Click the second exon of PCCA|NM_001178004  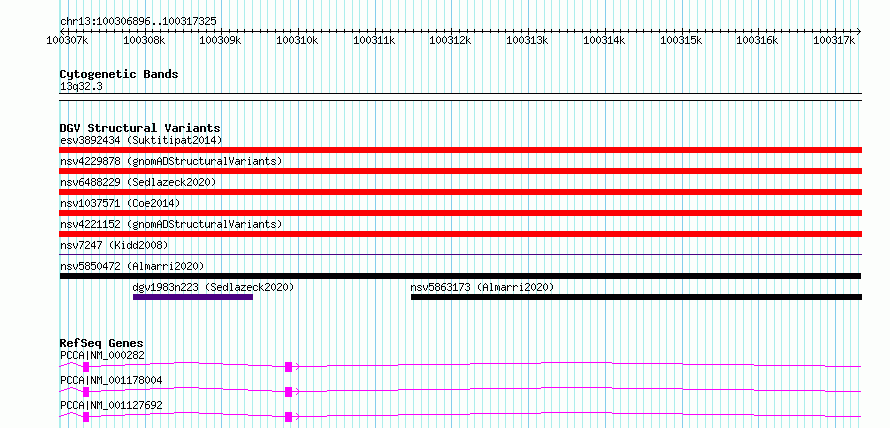(288, 392)
